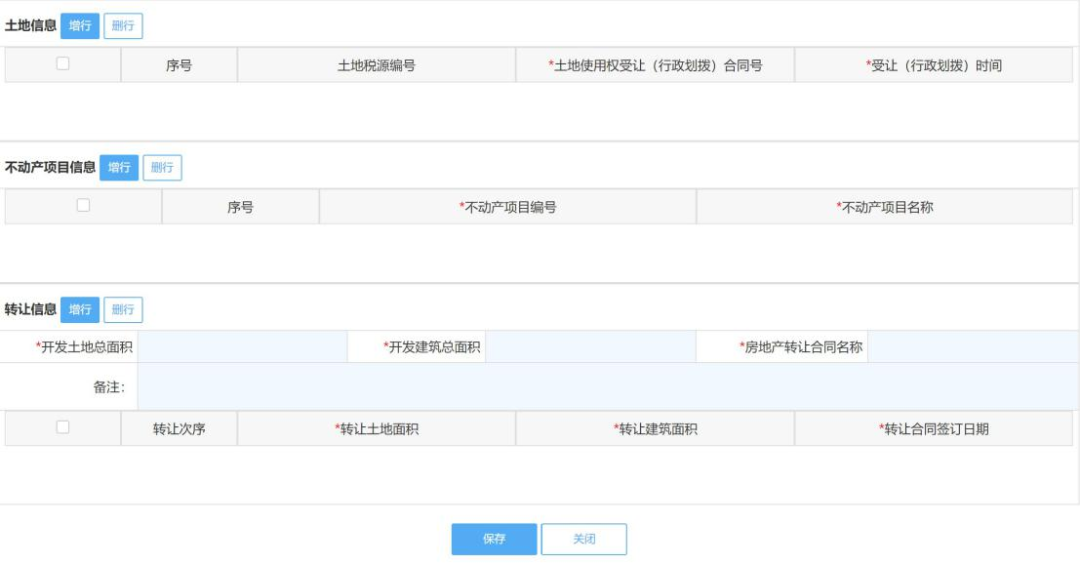Tick the 转让次序 table header checkbox
The width and height of the screenshot is (1080, 564).
point(63,427)
